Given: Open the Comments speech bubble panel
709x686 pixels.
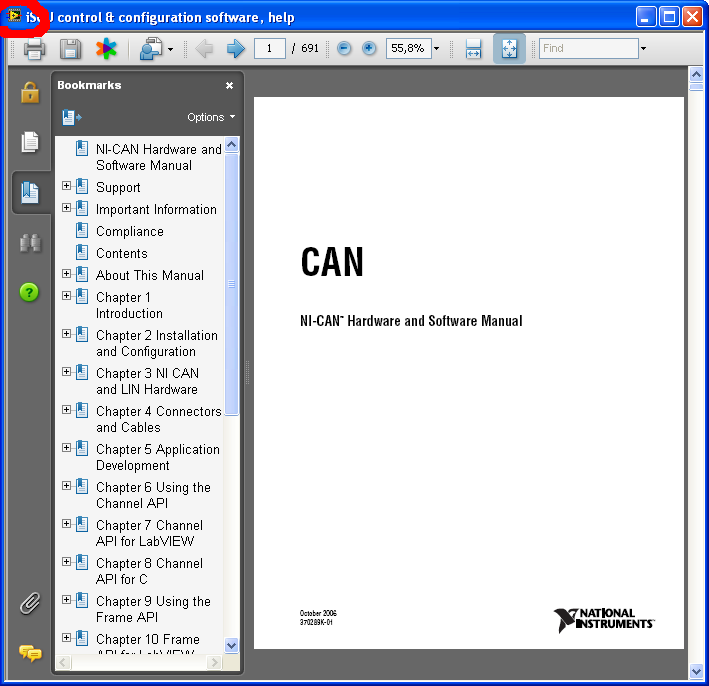Looking at the screenshot, I should click(x=30, y=653).
